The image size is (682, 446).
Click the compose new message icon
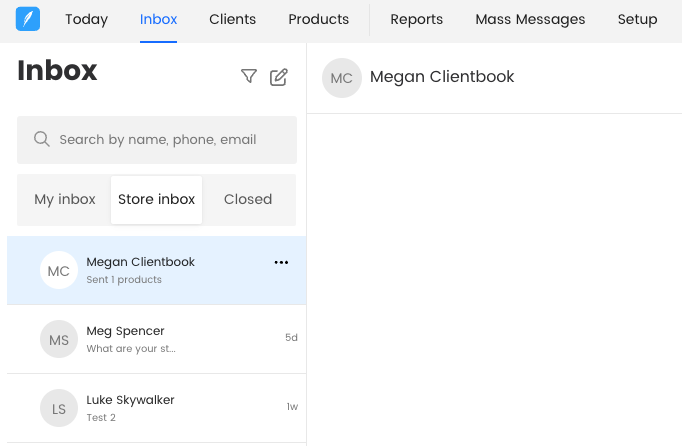[279, 76]
